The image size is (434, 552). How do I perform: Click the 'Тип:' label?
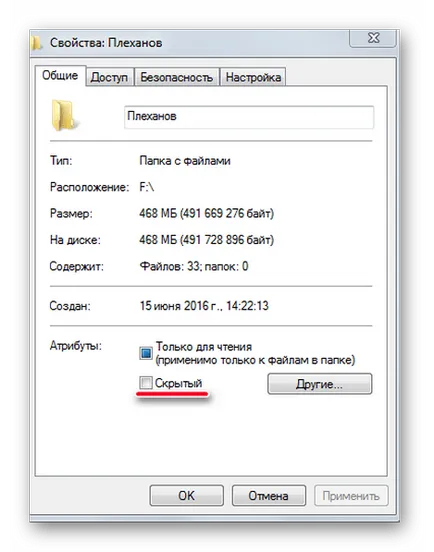61,161
